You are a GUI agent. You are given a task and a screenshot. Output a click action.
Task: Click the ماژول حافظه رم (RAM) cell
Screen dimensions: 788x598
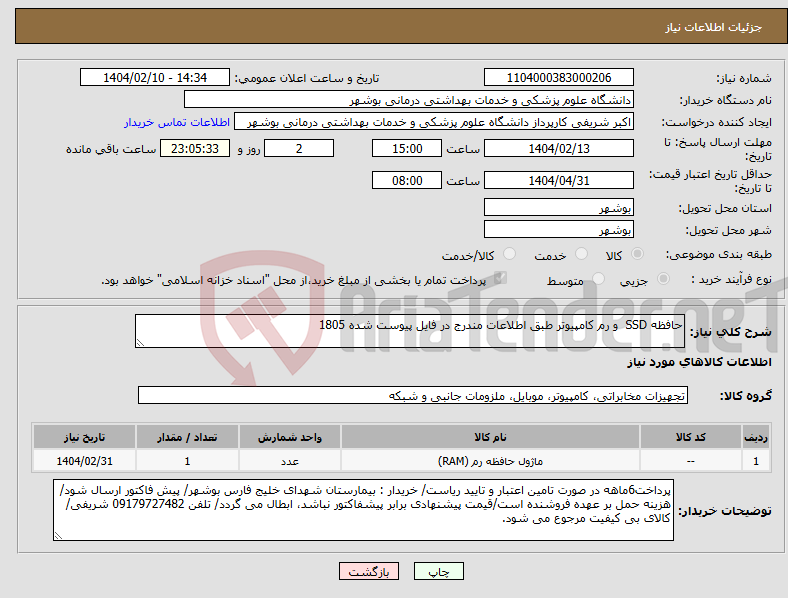tap(490, 461)
